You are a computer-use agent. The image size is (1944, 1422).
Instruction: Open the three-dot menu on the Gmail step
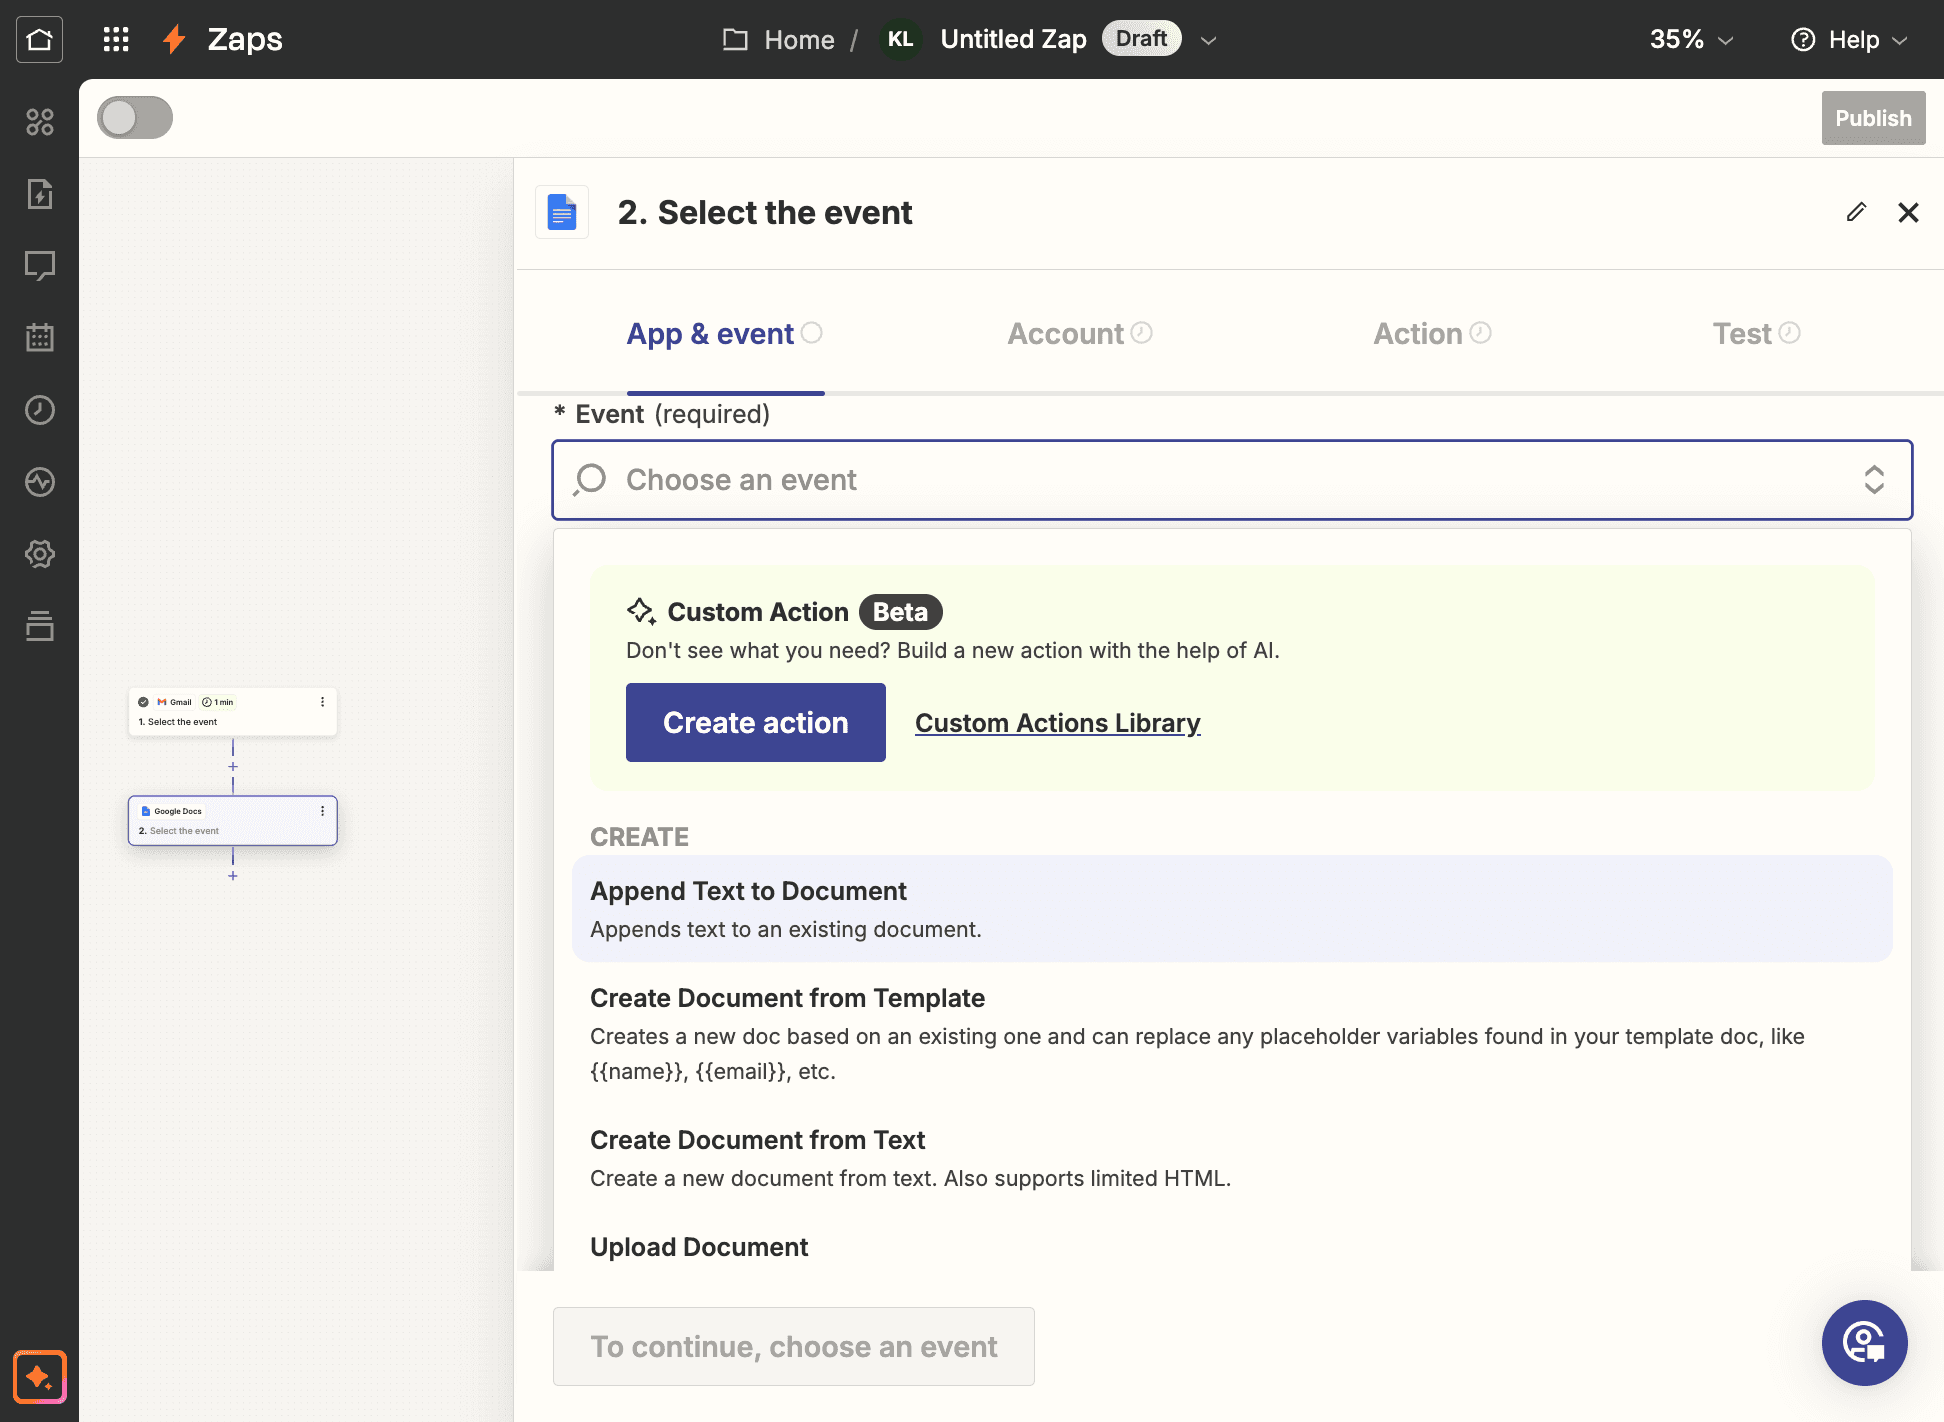(x=322, y=702)
